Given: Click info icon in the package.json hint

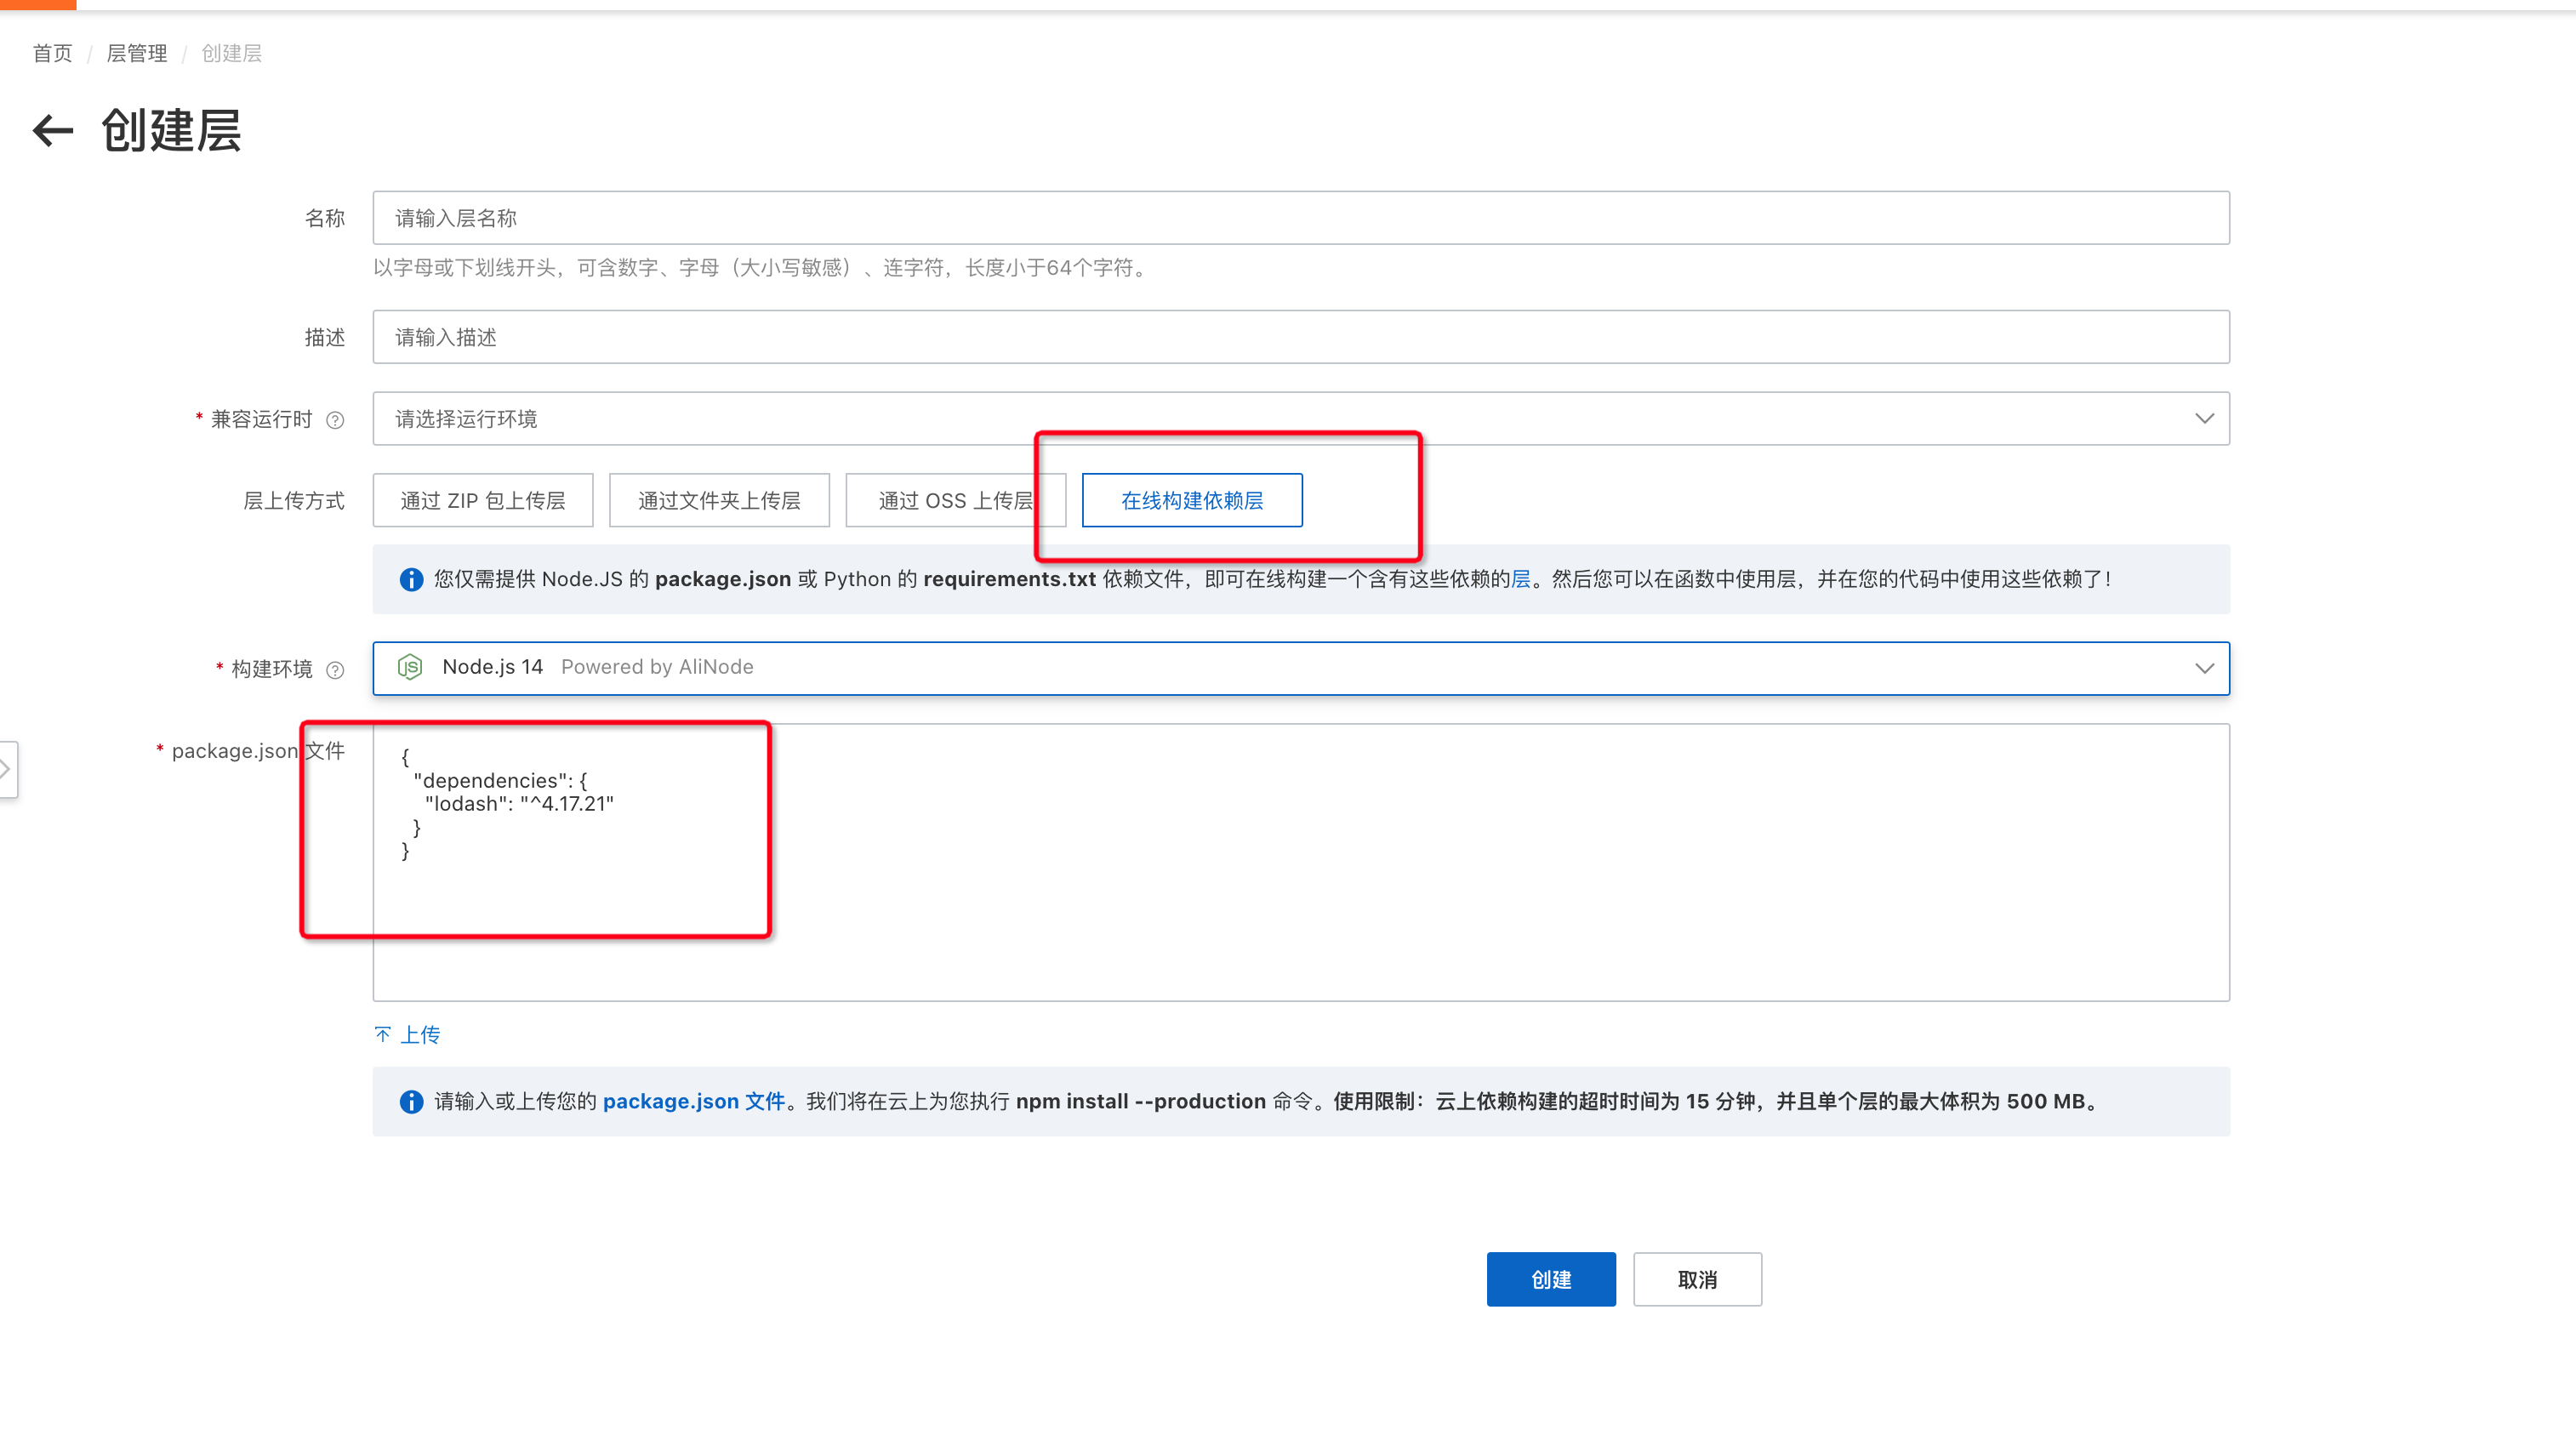Looking at the screenshot, I should (x=411, y=1101).
